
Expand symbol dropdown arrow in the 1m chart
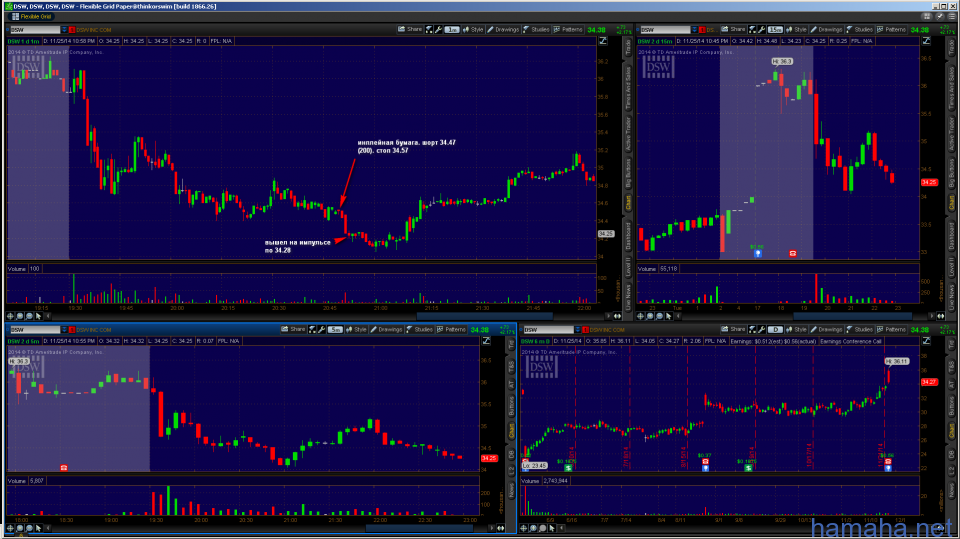[x=64, y=29]
